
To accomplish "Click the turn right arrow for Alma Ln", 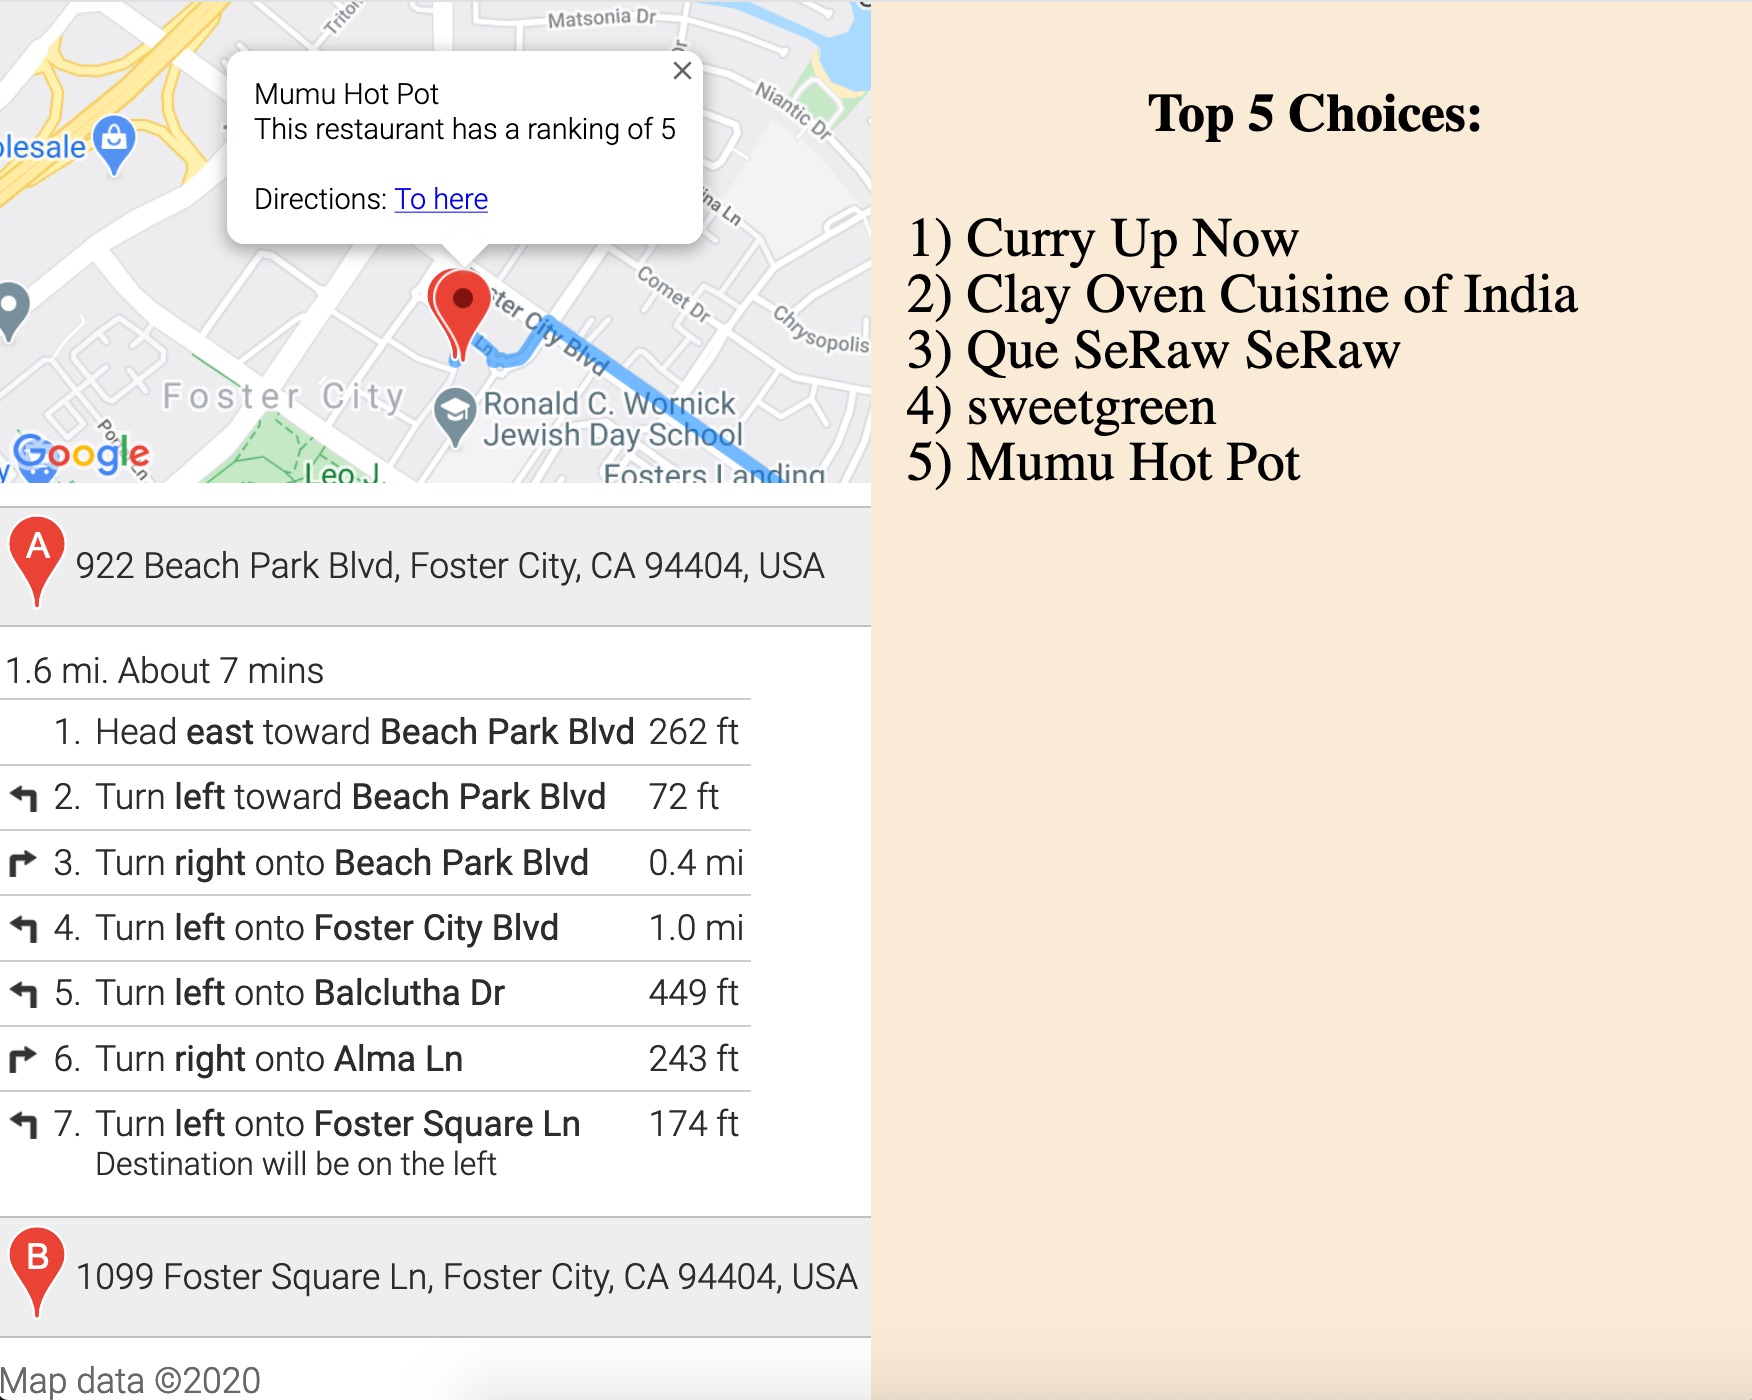I will [x=23, y=1058].
